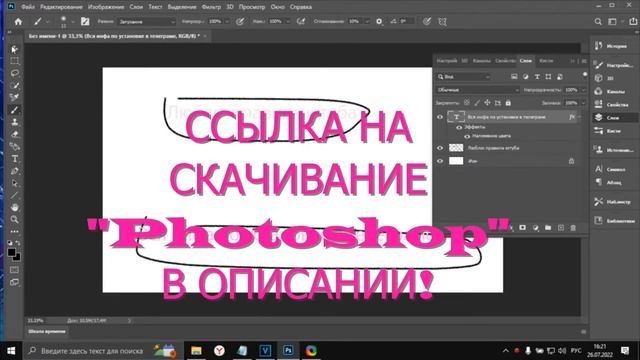The height and width of the screenshot is (360, 640).
Task: Toggle lock position
Action: click(x=487, y=103)
